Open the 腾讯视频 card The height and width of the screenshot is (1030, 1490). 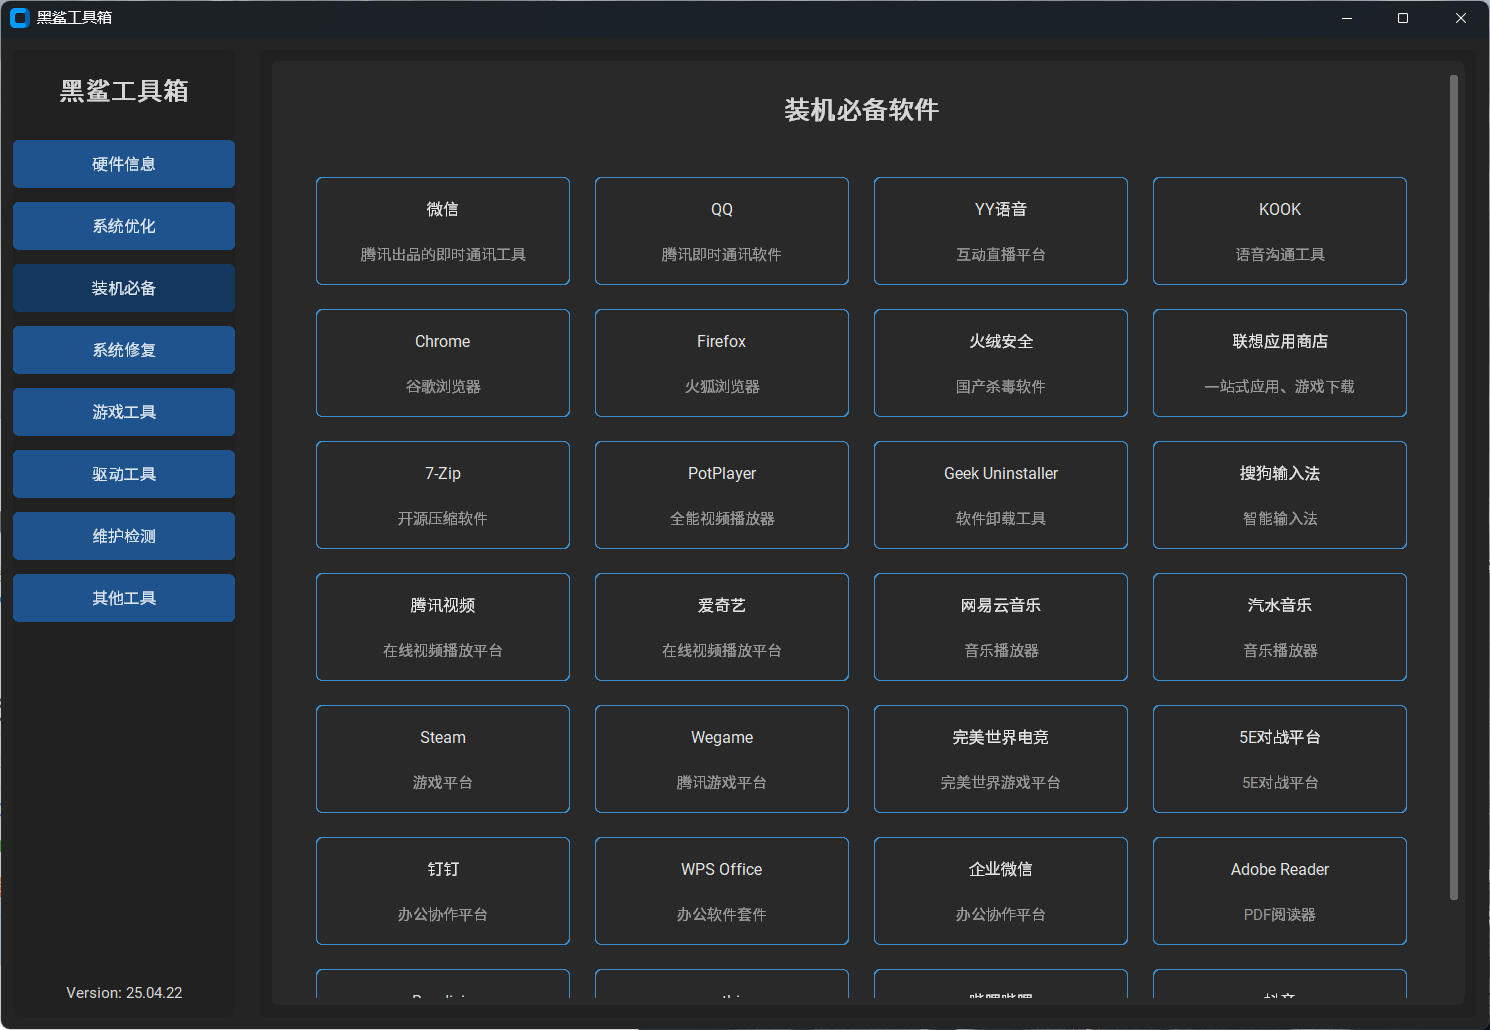tap(443, 627)
